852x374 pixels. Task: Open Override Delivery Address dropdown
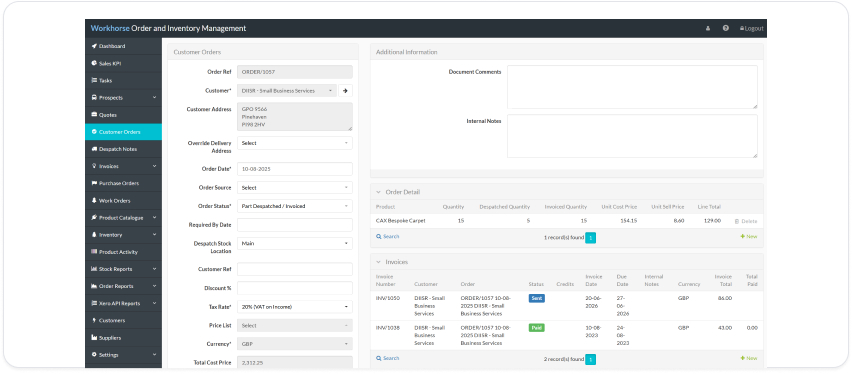pyautogui.click(x=295, y=143)
